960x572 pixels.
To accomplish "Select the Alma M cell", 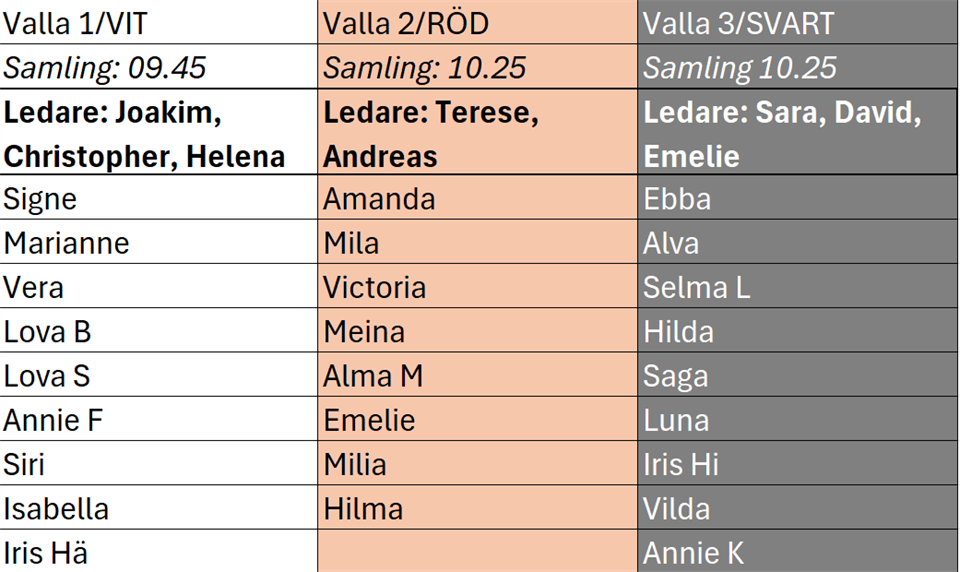I will click(x=478, y=374).
